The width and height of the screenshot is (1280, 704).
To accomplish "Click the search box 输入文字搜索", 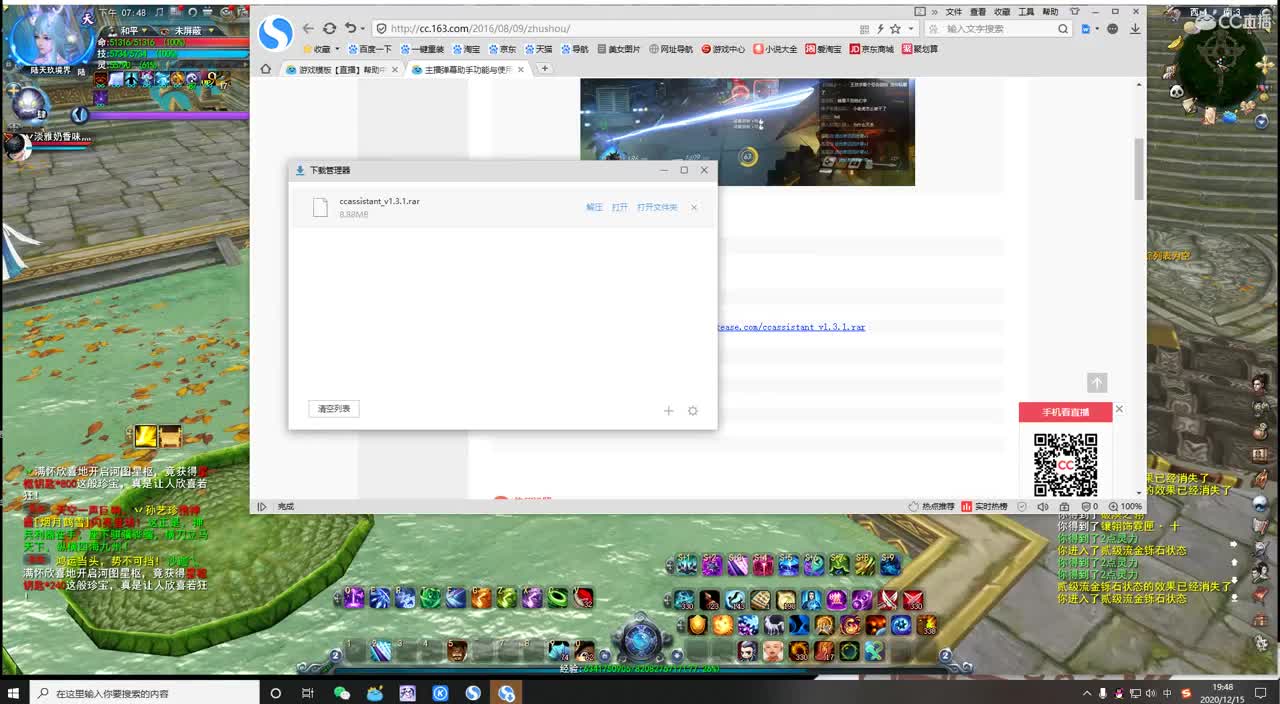I will pyautogui.click(x=996, y=29).
